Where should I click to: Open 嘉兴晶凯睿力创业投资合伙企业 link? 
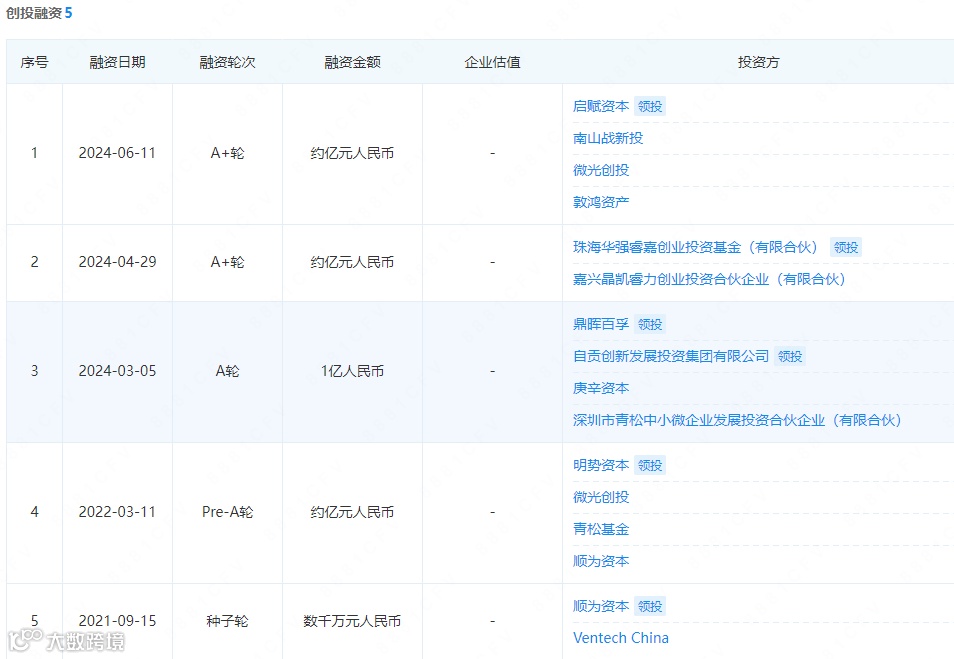712,279
